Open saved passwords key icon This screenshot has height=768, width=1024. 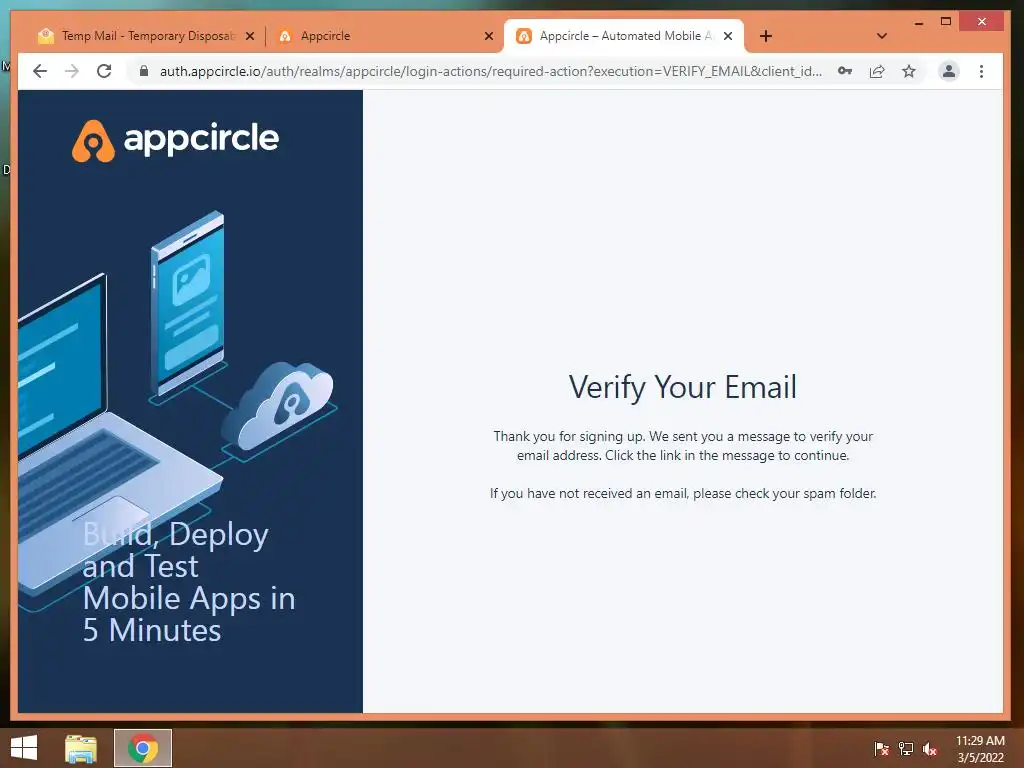click(x=844, y=71)
